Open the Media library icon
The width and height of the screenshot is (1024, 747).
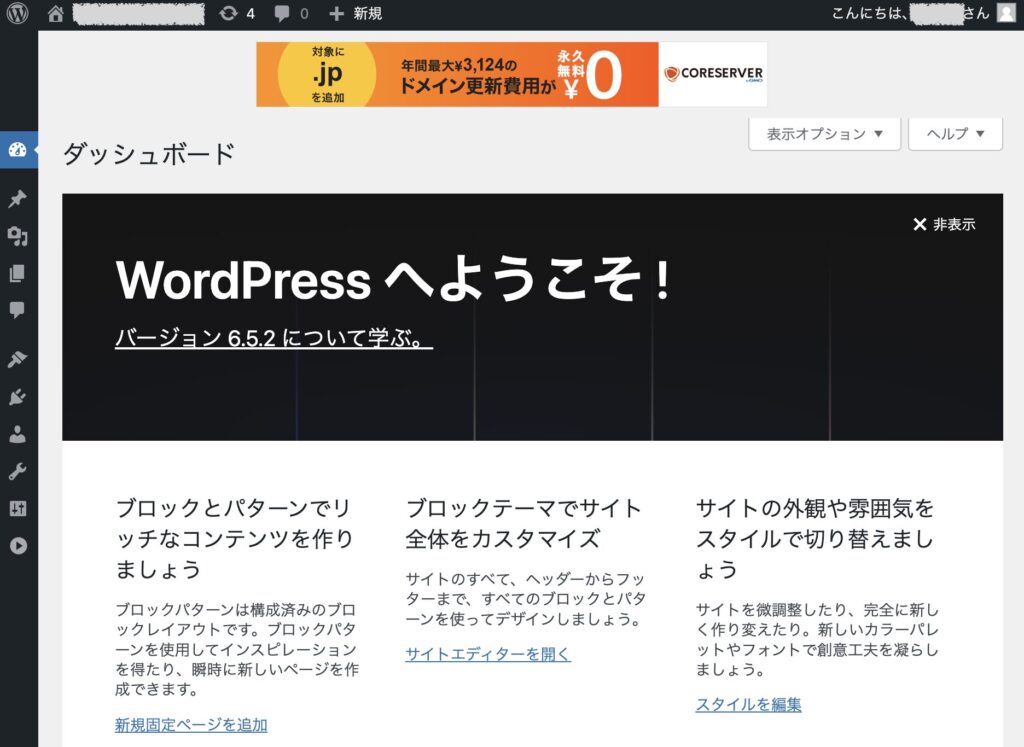coord(18,237)
